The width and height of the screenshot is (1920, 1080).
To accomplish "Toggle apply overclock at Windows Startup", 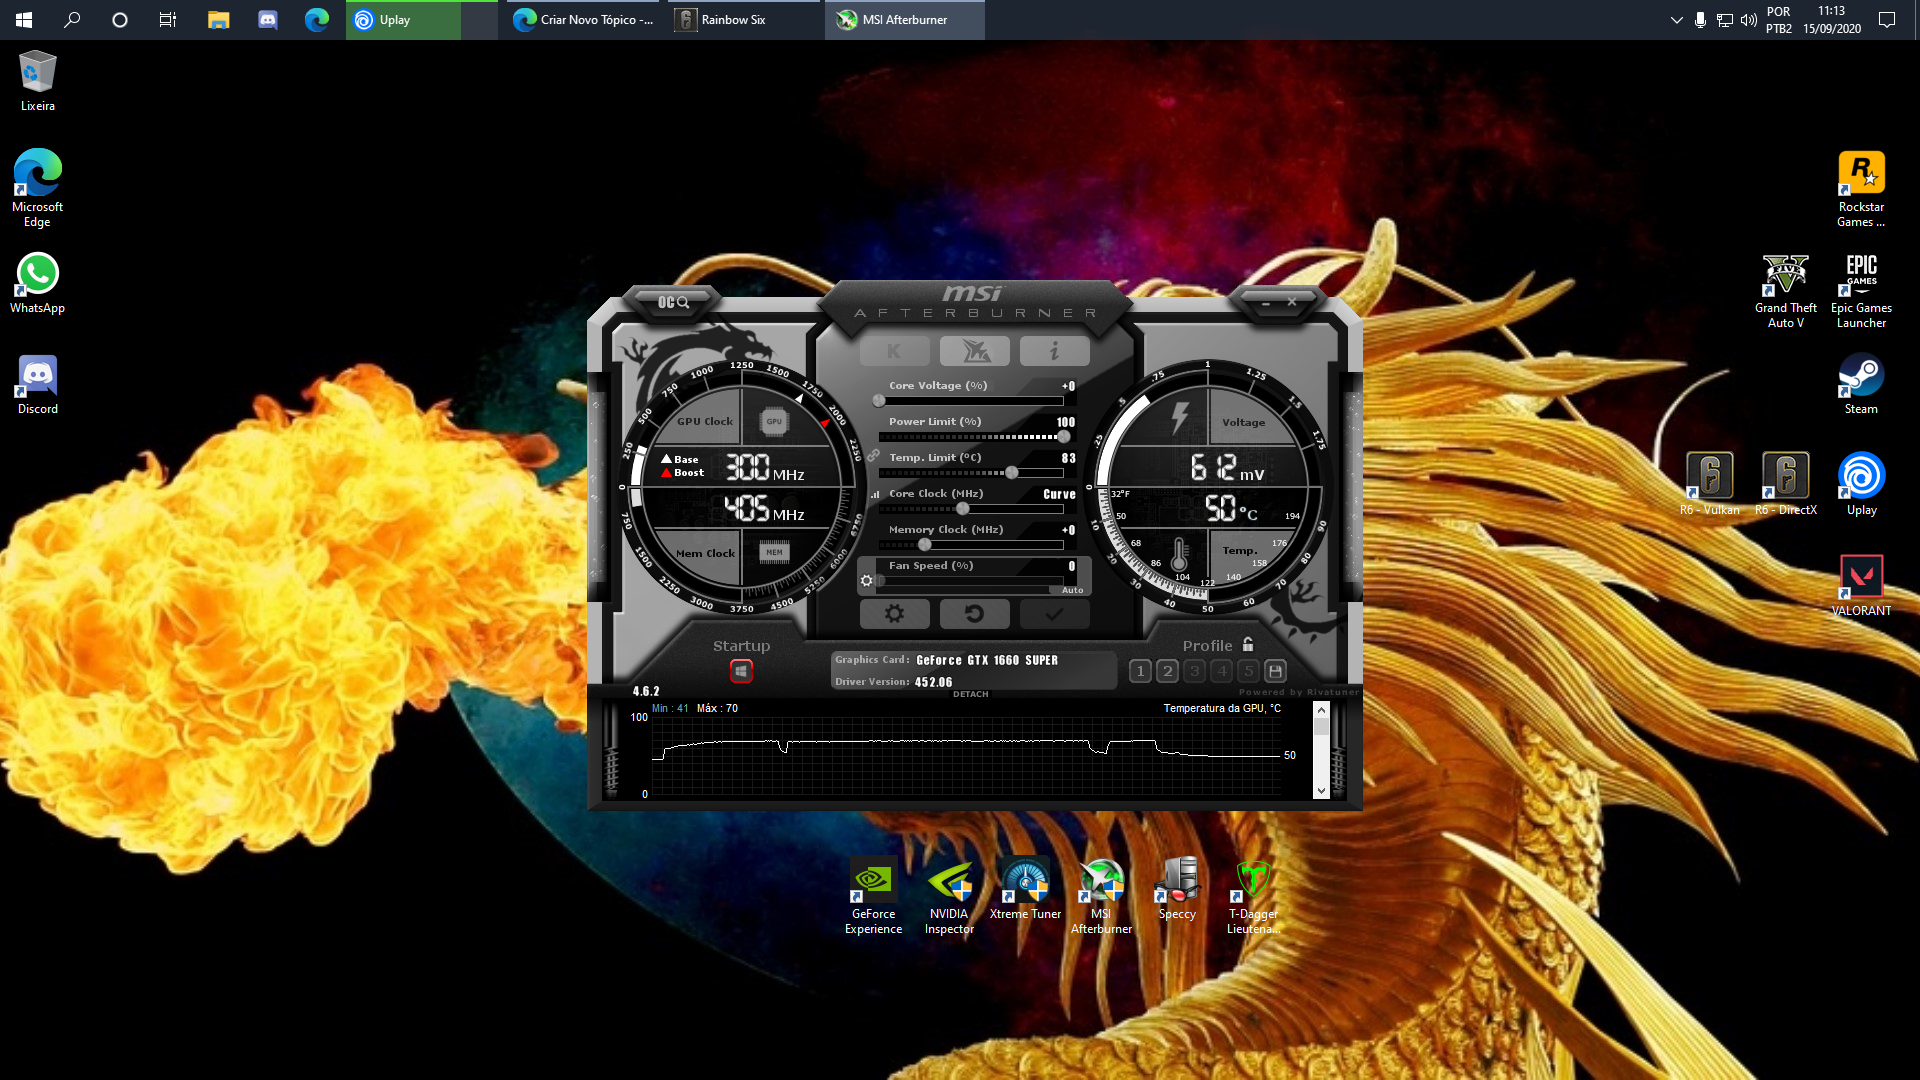I will (741, 671).
